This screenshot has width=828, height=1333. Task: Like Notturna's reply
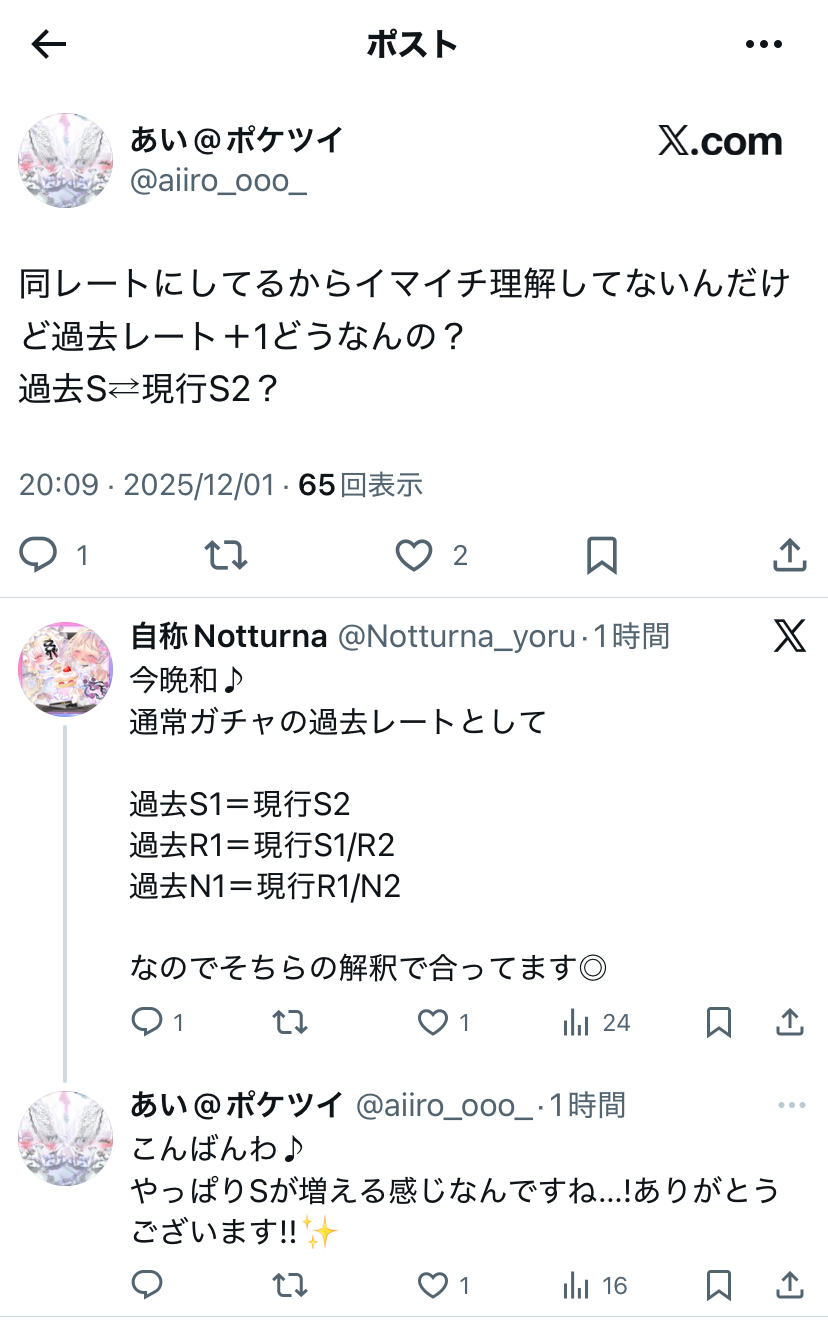pos(432,1022)
